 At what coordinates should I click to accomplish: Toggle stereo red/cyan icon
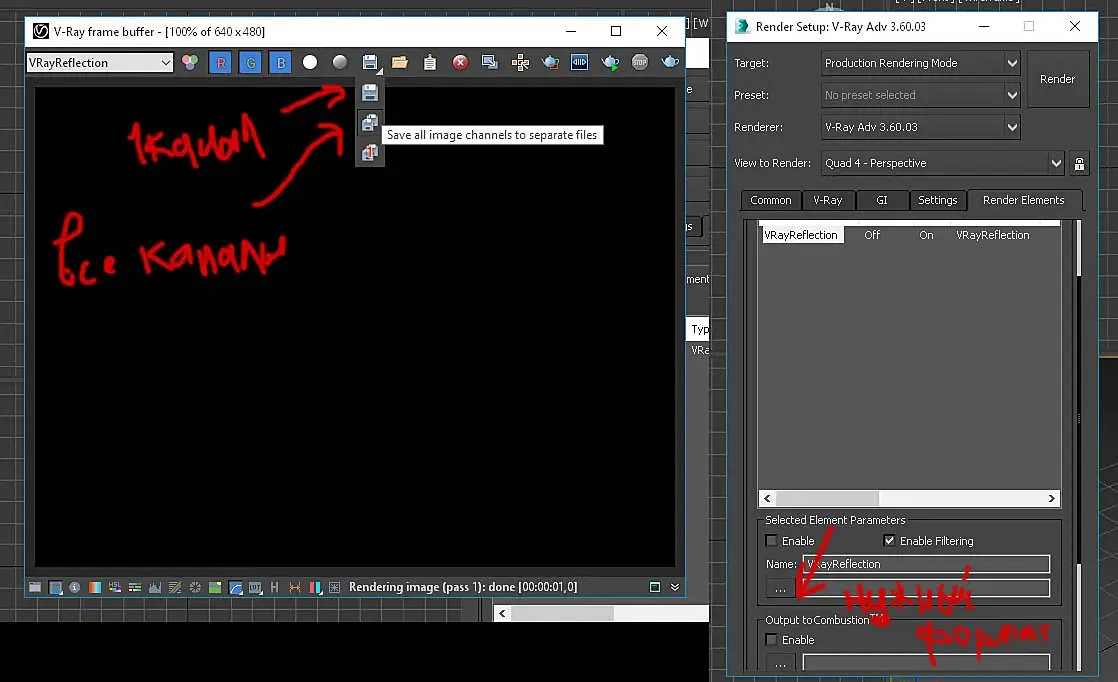click(314, 587)
